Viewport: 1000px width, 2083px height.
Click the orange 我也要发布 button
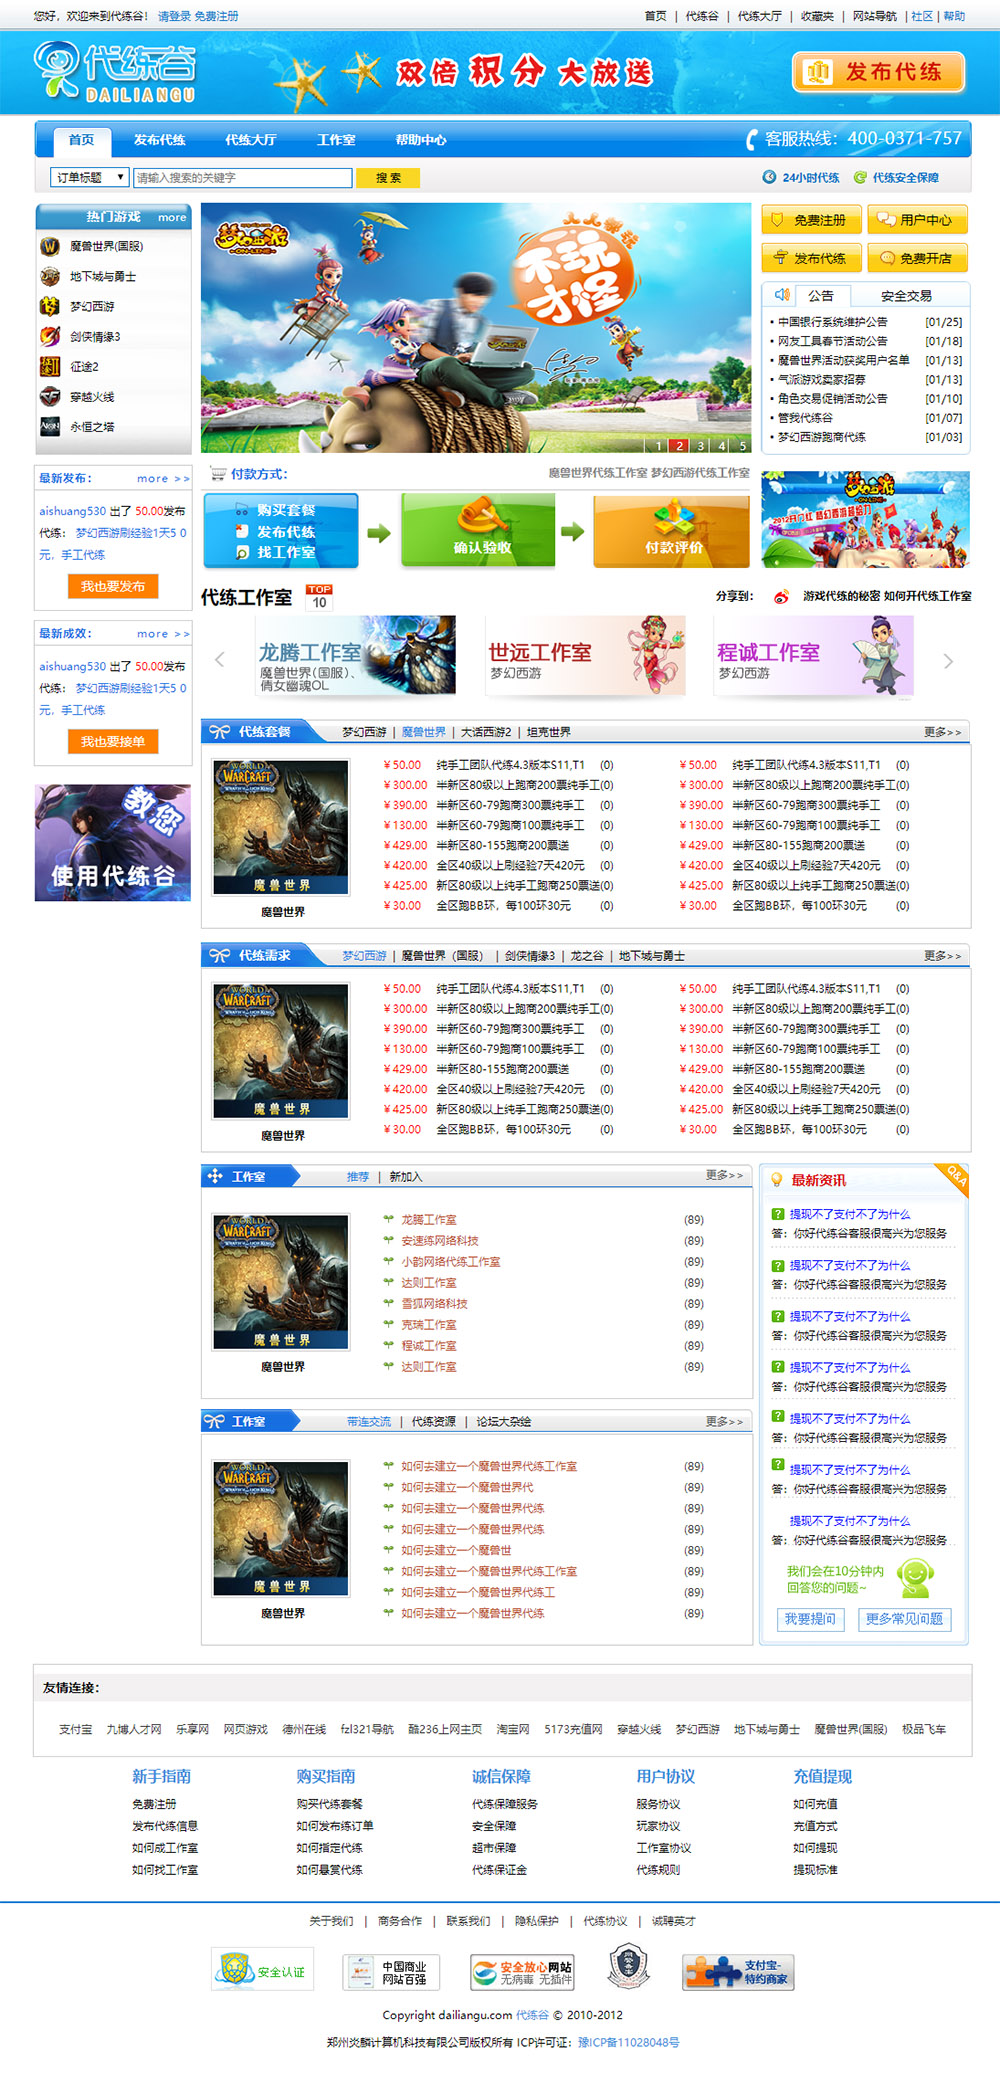coord(113,587)
